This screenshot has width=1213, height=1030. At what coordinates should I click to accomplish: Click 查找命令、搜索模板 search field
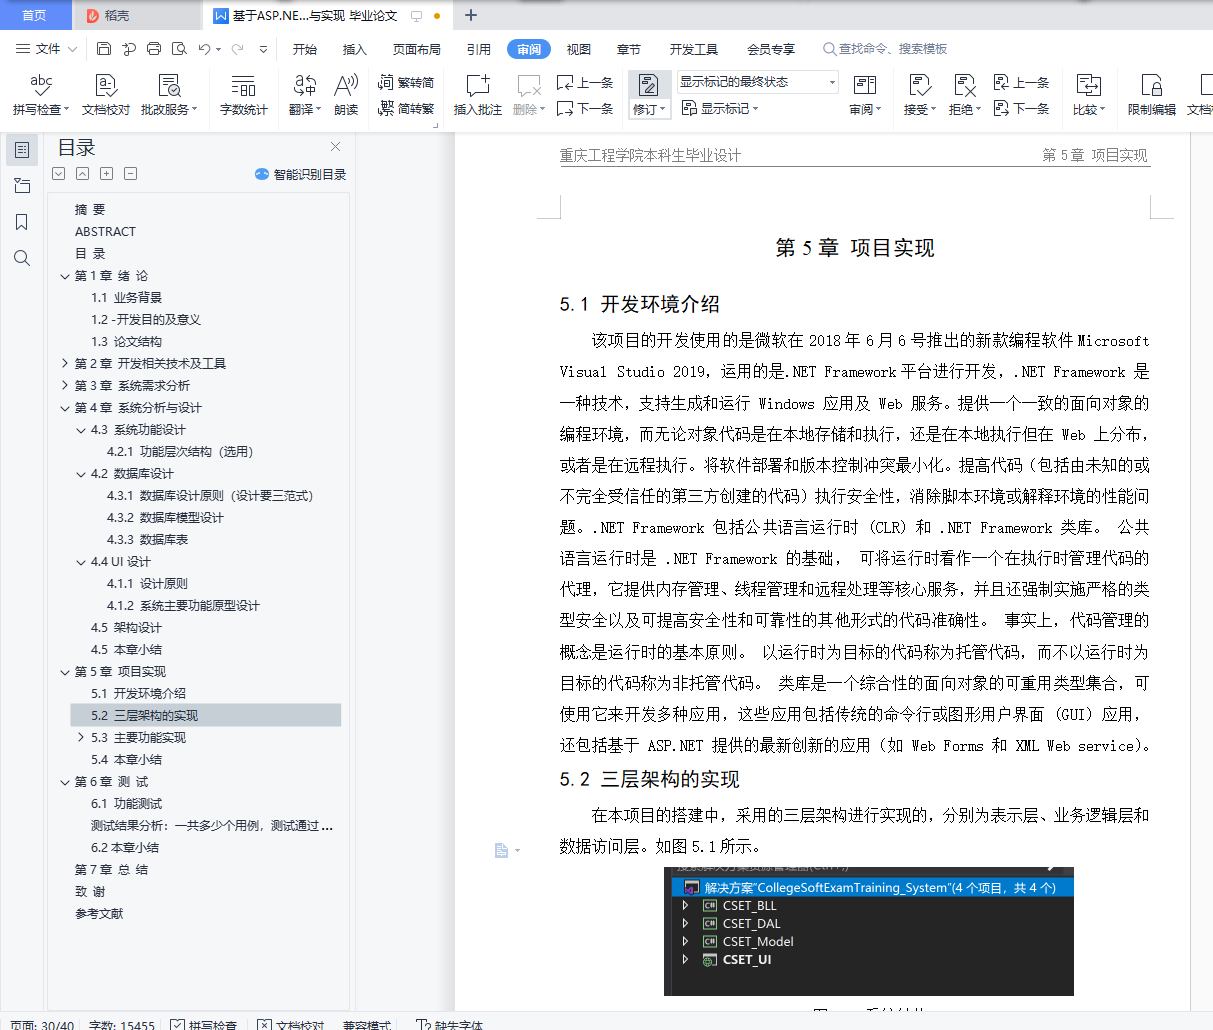click(886, 49)
